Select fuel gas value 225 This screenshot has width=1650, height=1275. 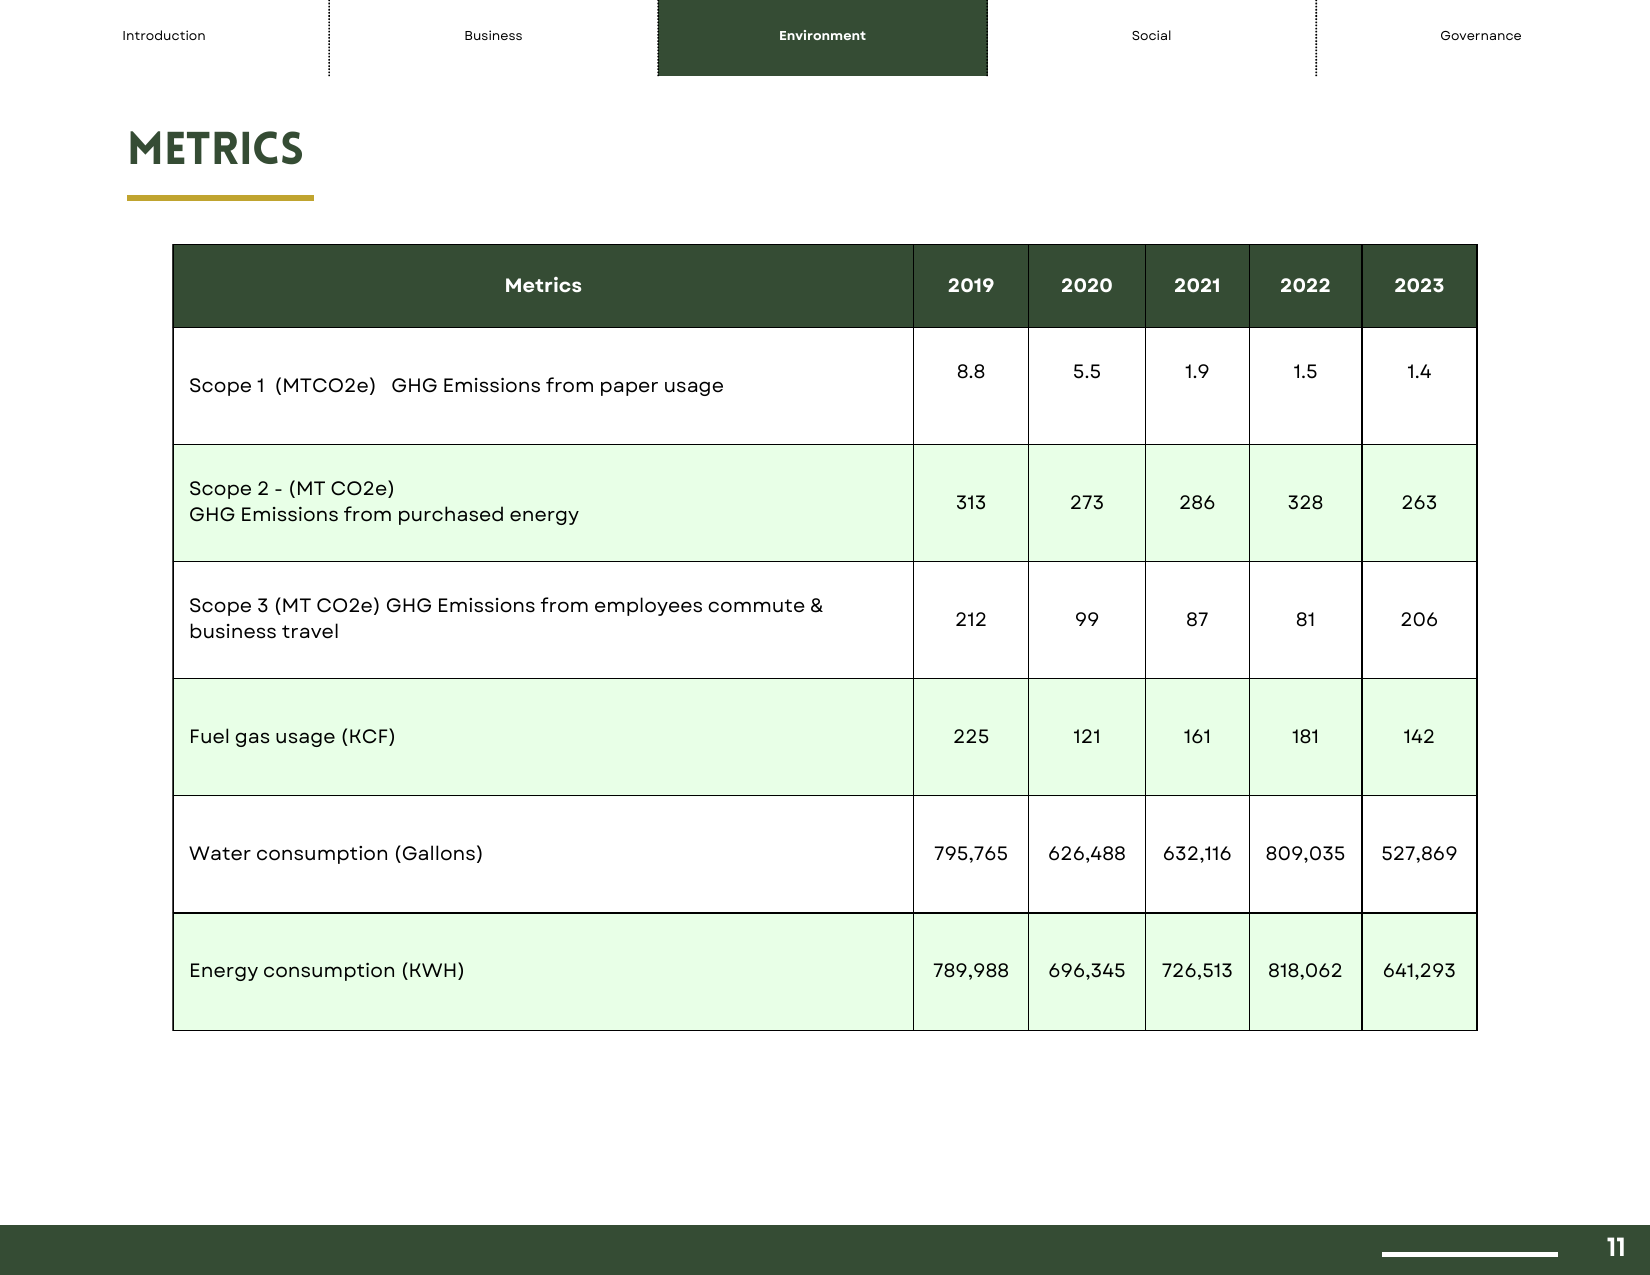click(971, 737)
